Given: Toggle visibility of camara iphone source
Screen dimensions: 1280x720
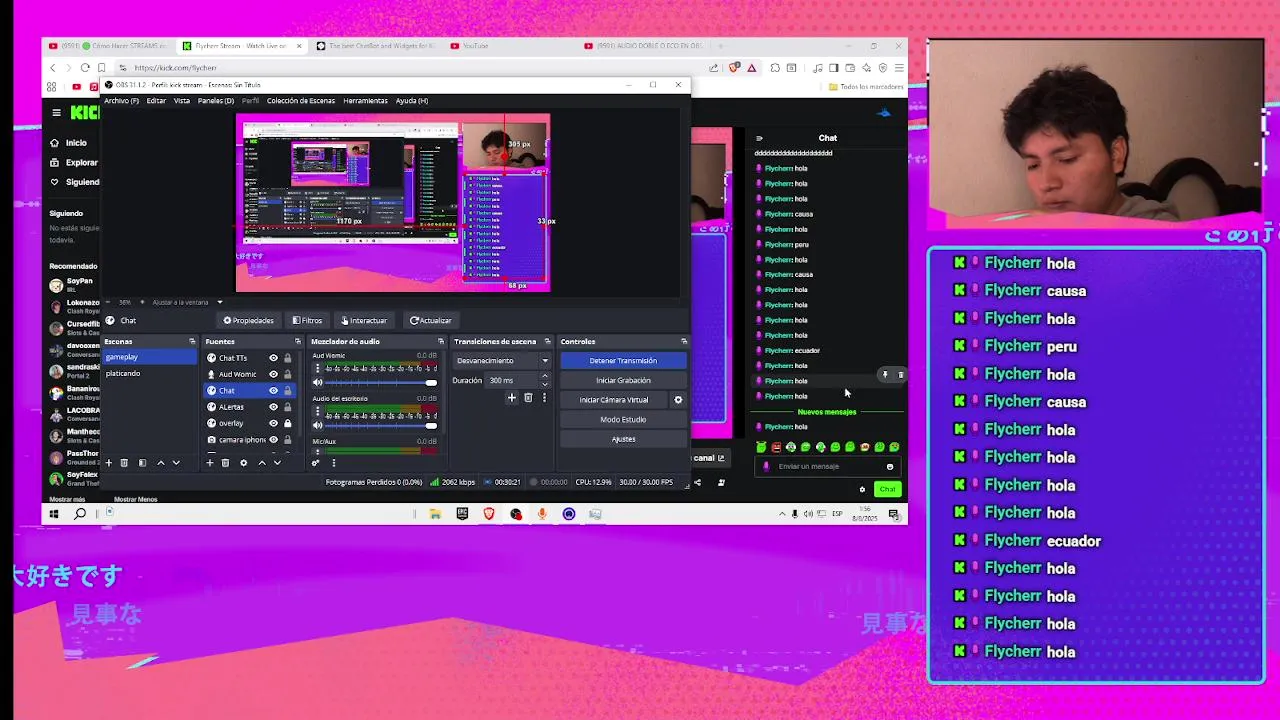Looking at the screenshot, I should 273,440.
